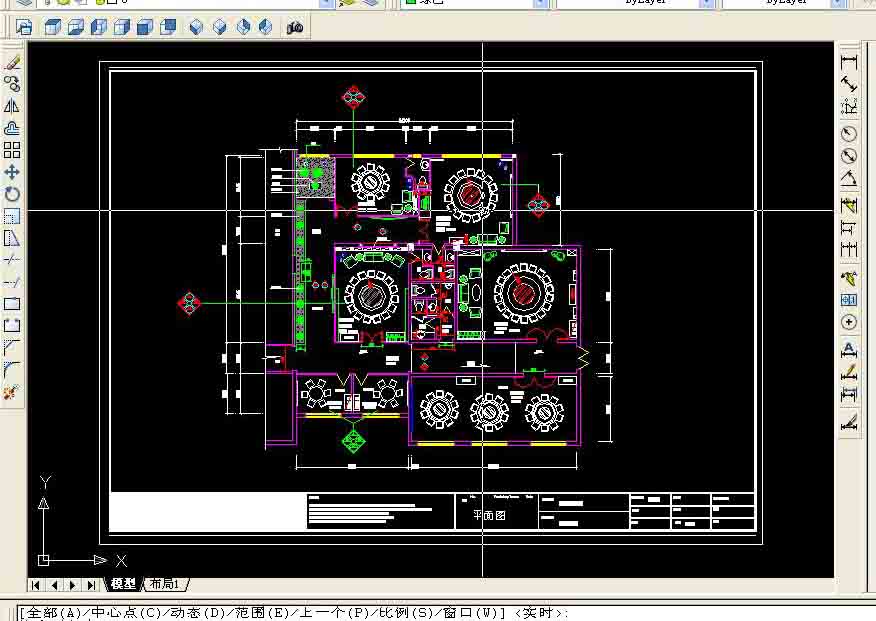Select the Move tool
The image size is (876, 621).
(x=12, y=172)
